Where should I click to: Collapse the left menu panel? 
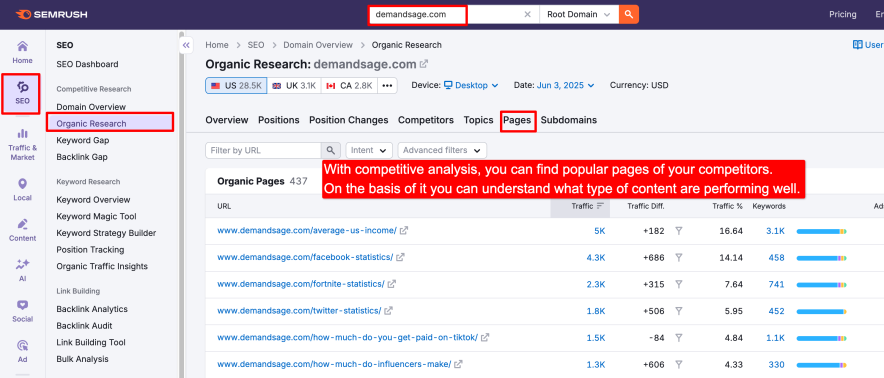click(x=186, y=45)
